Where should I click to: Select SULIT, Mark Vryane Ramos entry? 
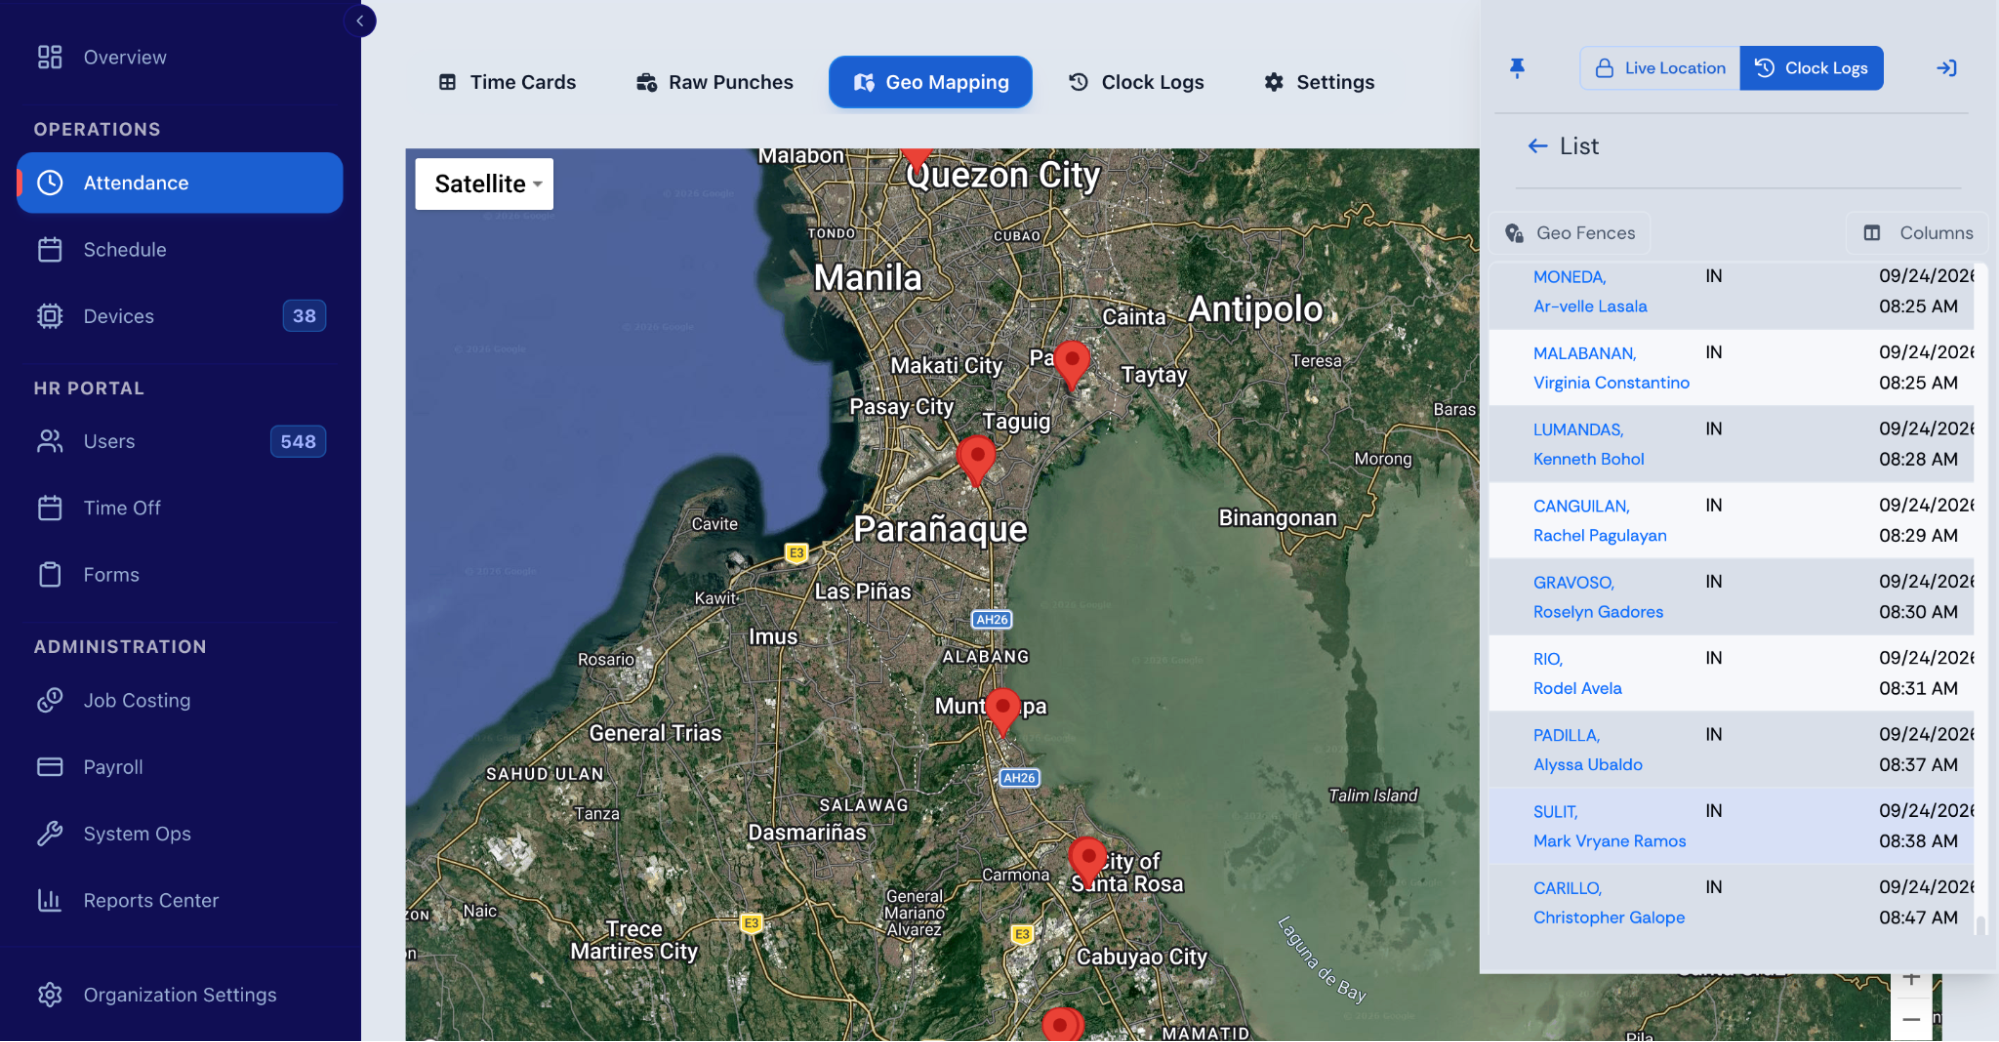1731,826
